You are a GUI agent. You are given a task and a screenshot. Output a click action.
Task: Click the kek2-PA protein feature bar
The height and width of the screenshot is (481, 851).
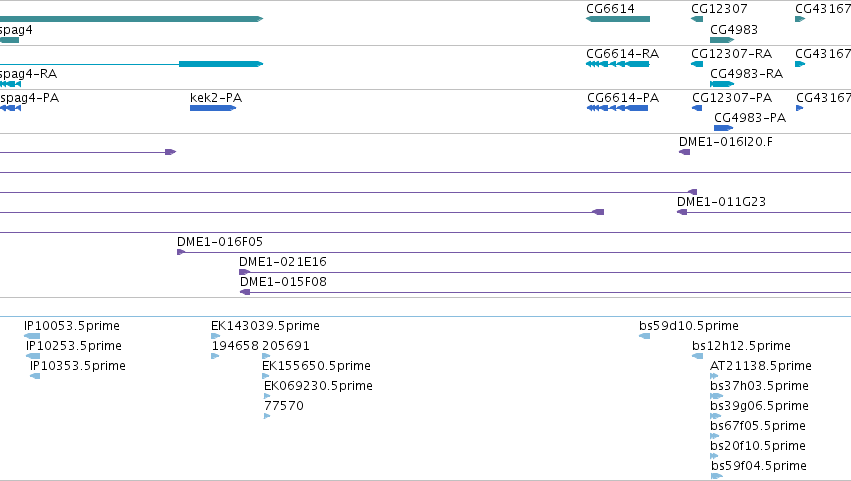pyautogui.click(x=213, y=108)
